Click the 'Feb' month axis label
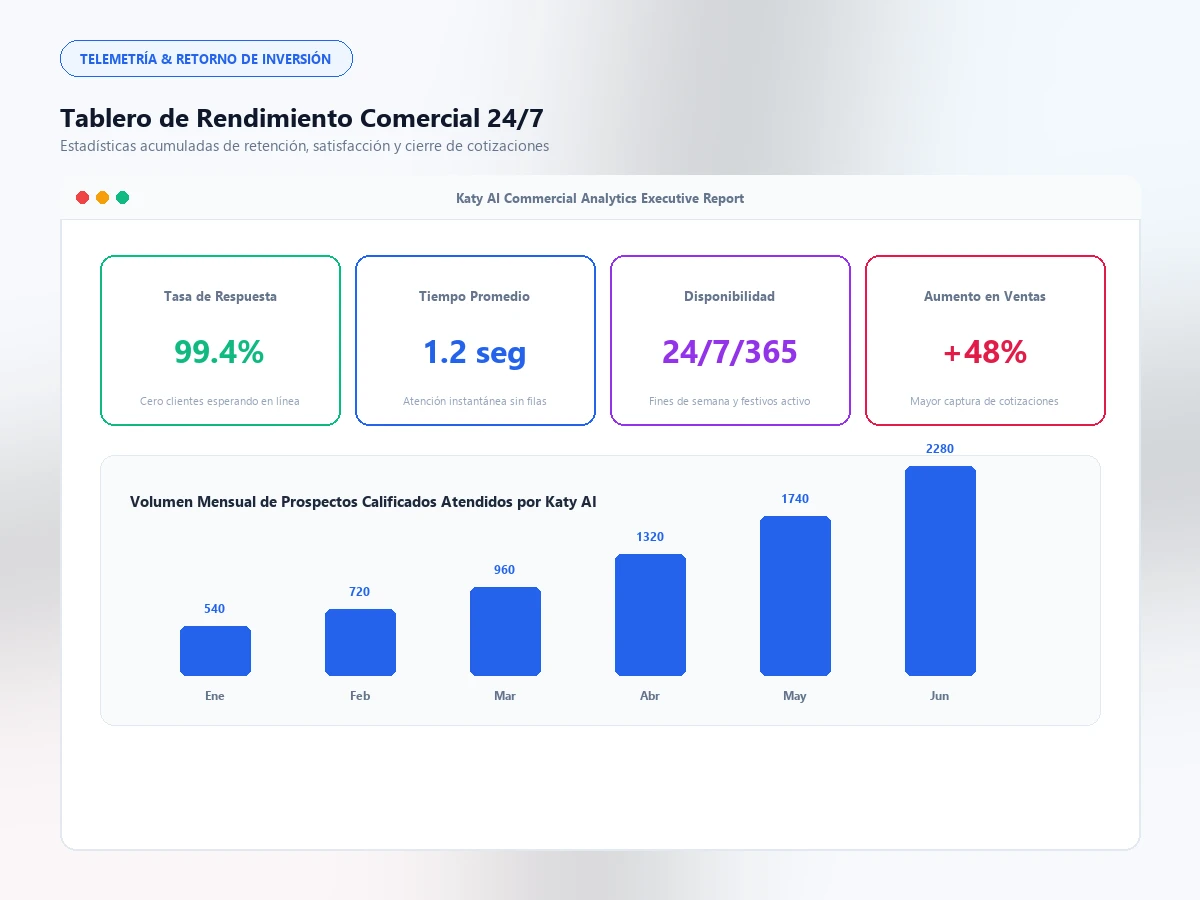1200x900 pixels. pos(360,696)
